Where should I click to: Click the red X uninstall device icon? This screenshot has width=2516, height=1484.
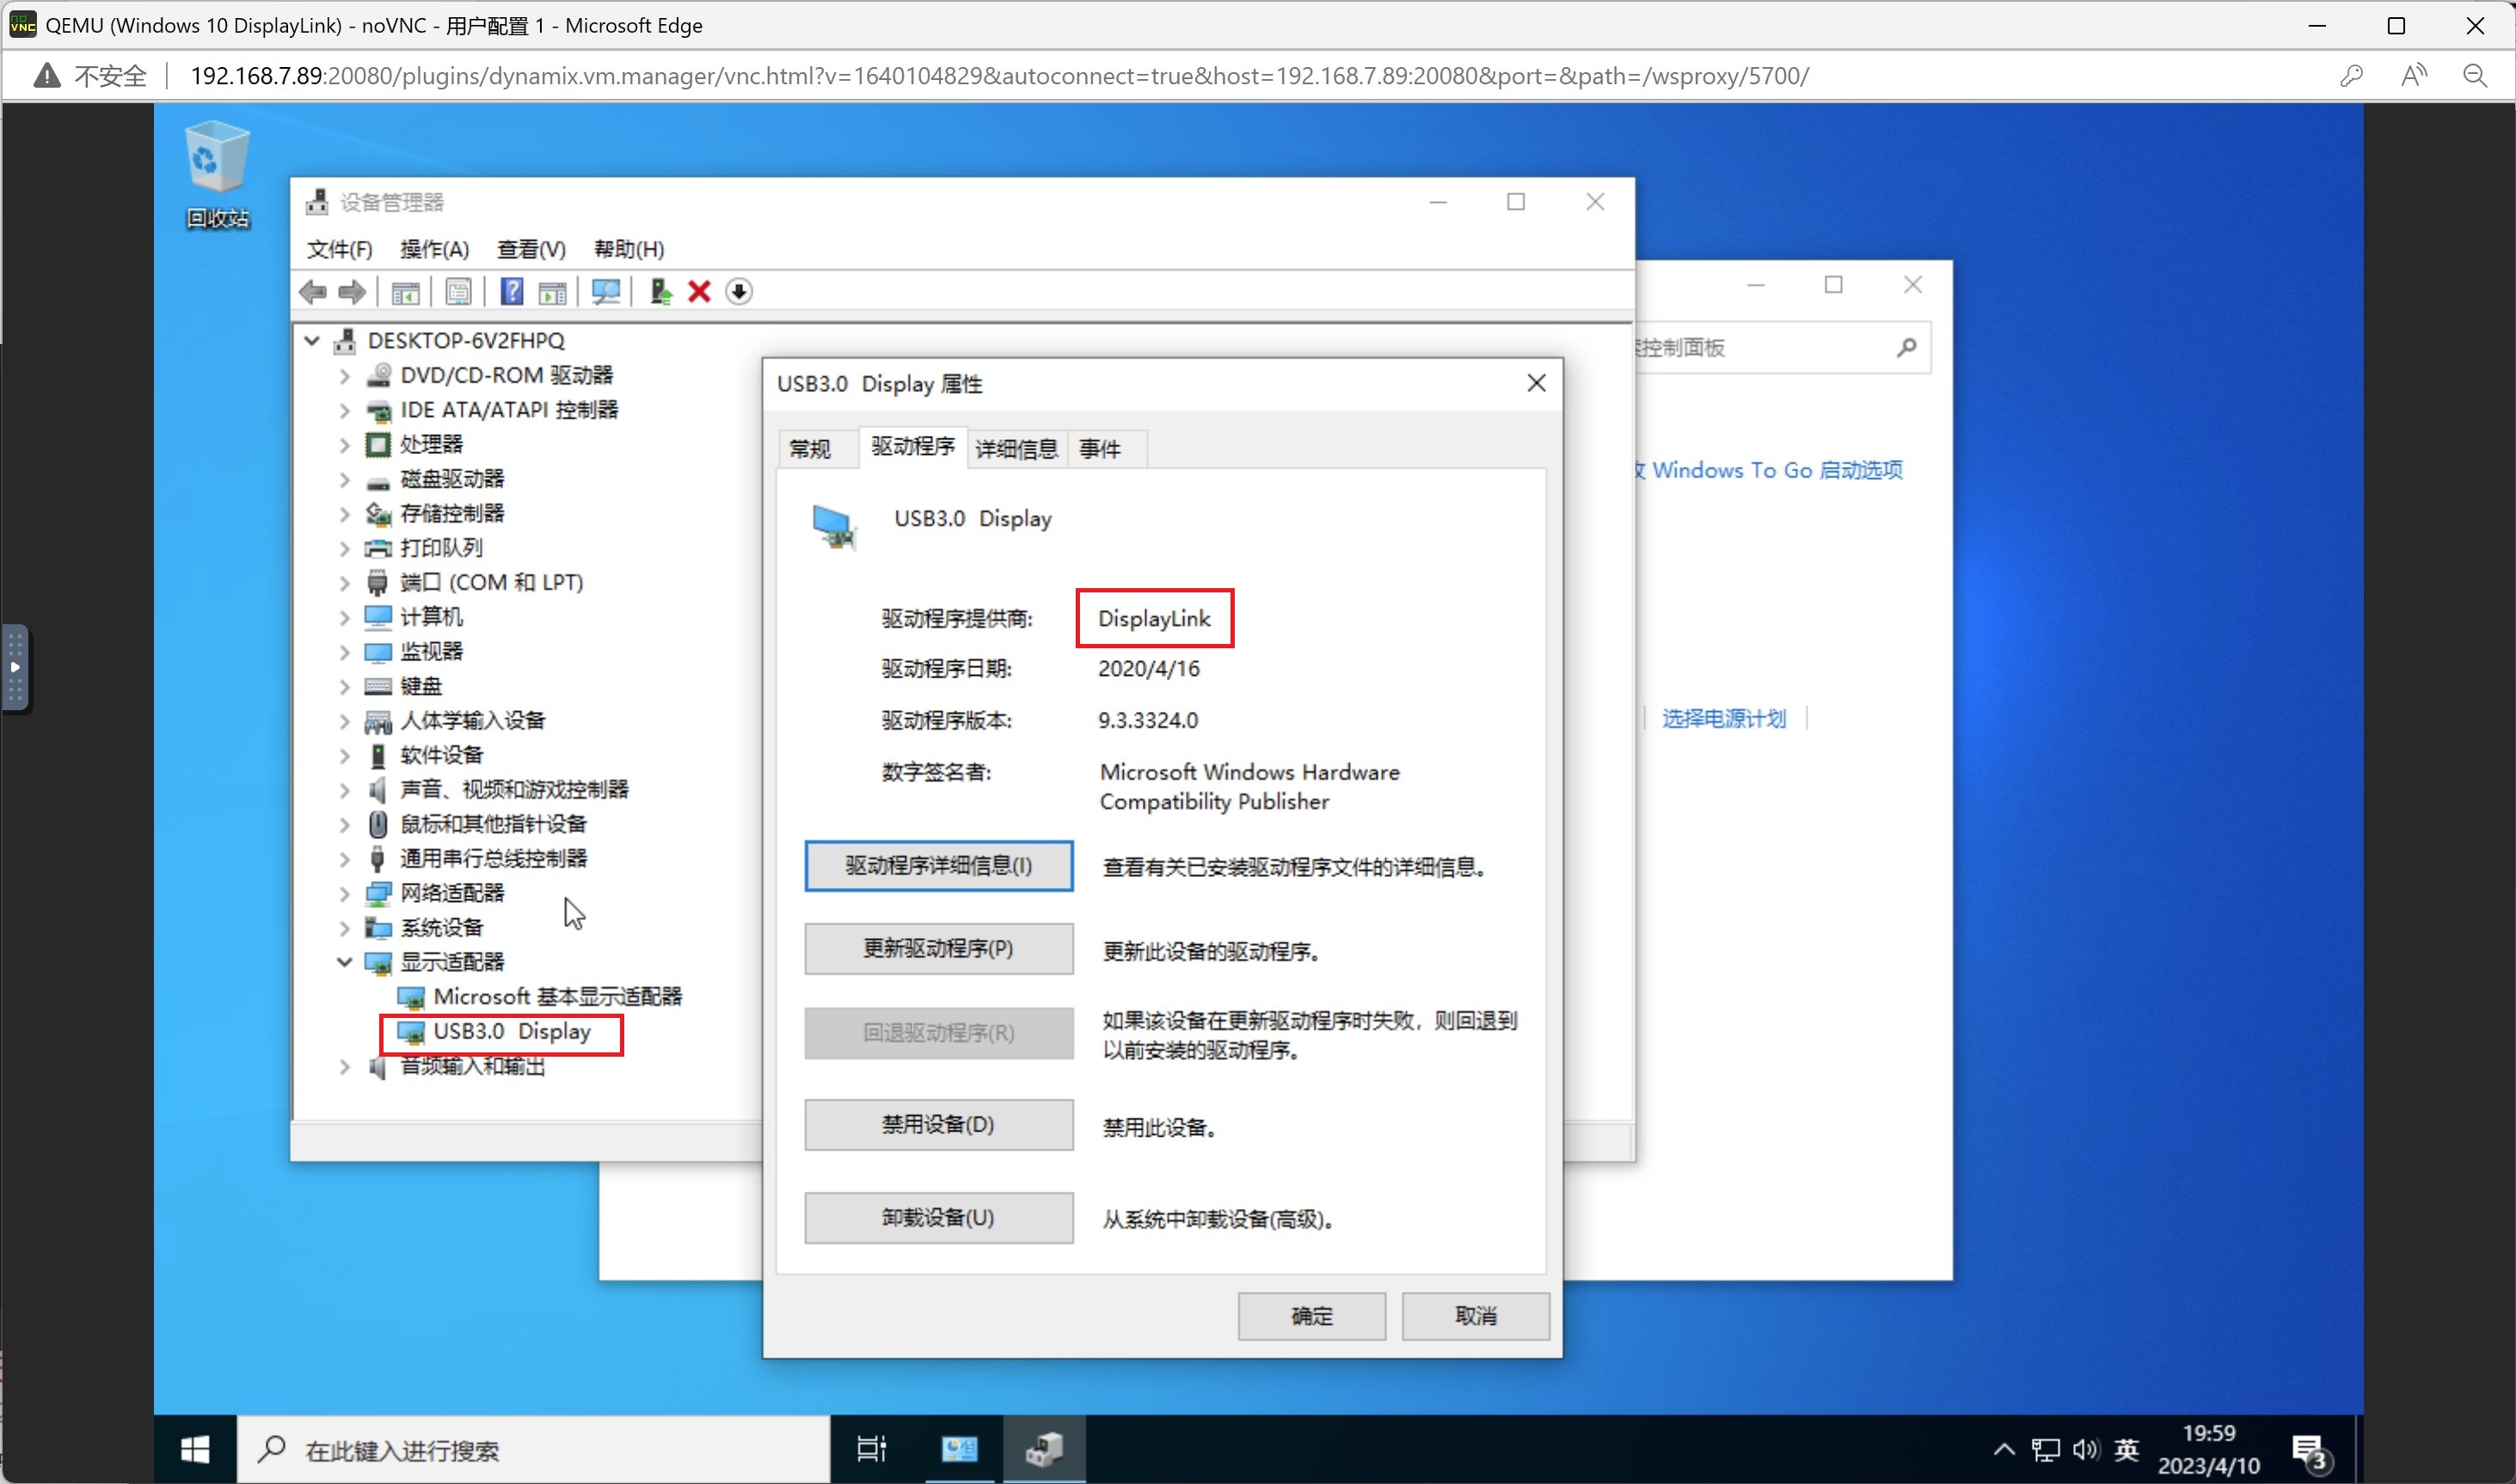pyautogui.click(x=699, y=292)
